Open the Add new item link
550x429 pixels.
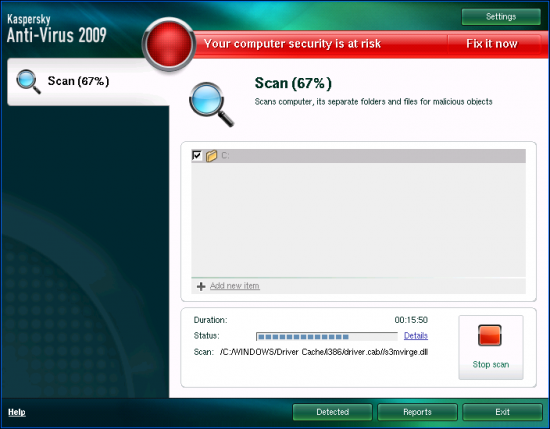point(235,286)
